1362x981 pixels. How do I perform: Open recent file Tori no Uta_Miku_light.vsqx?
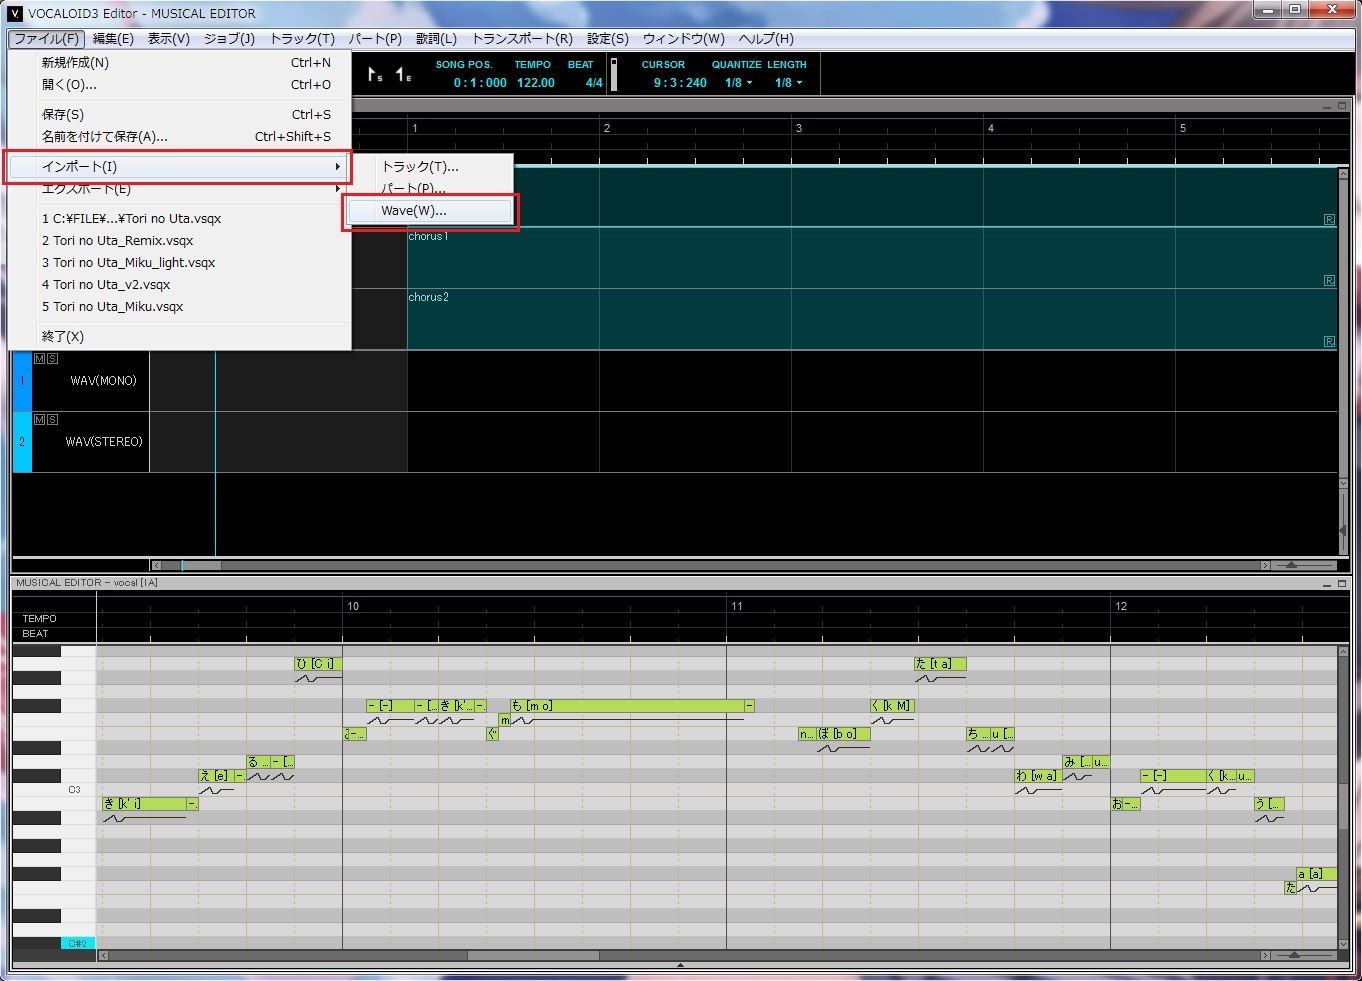179,263
